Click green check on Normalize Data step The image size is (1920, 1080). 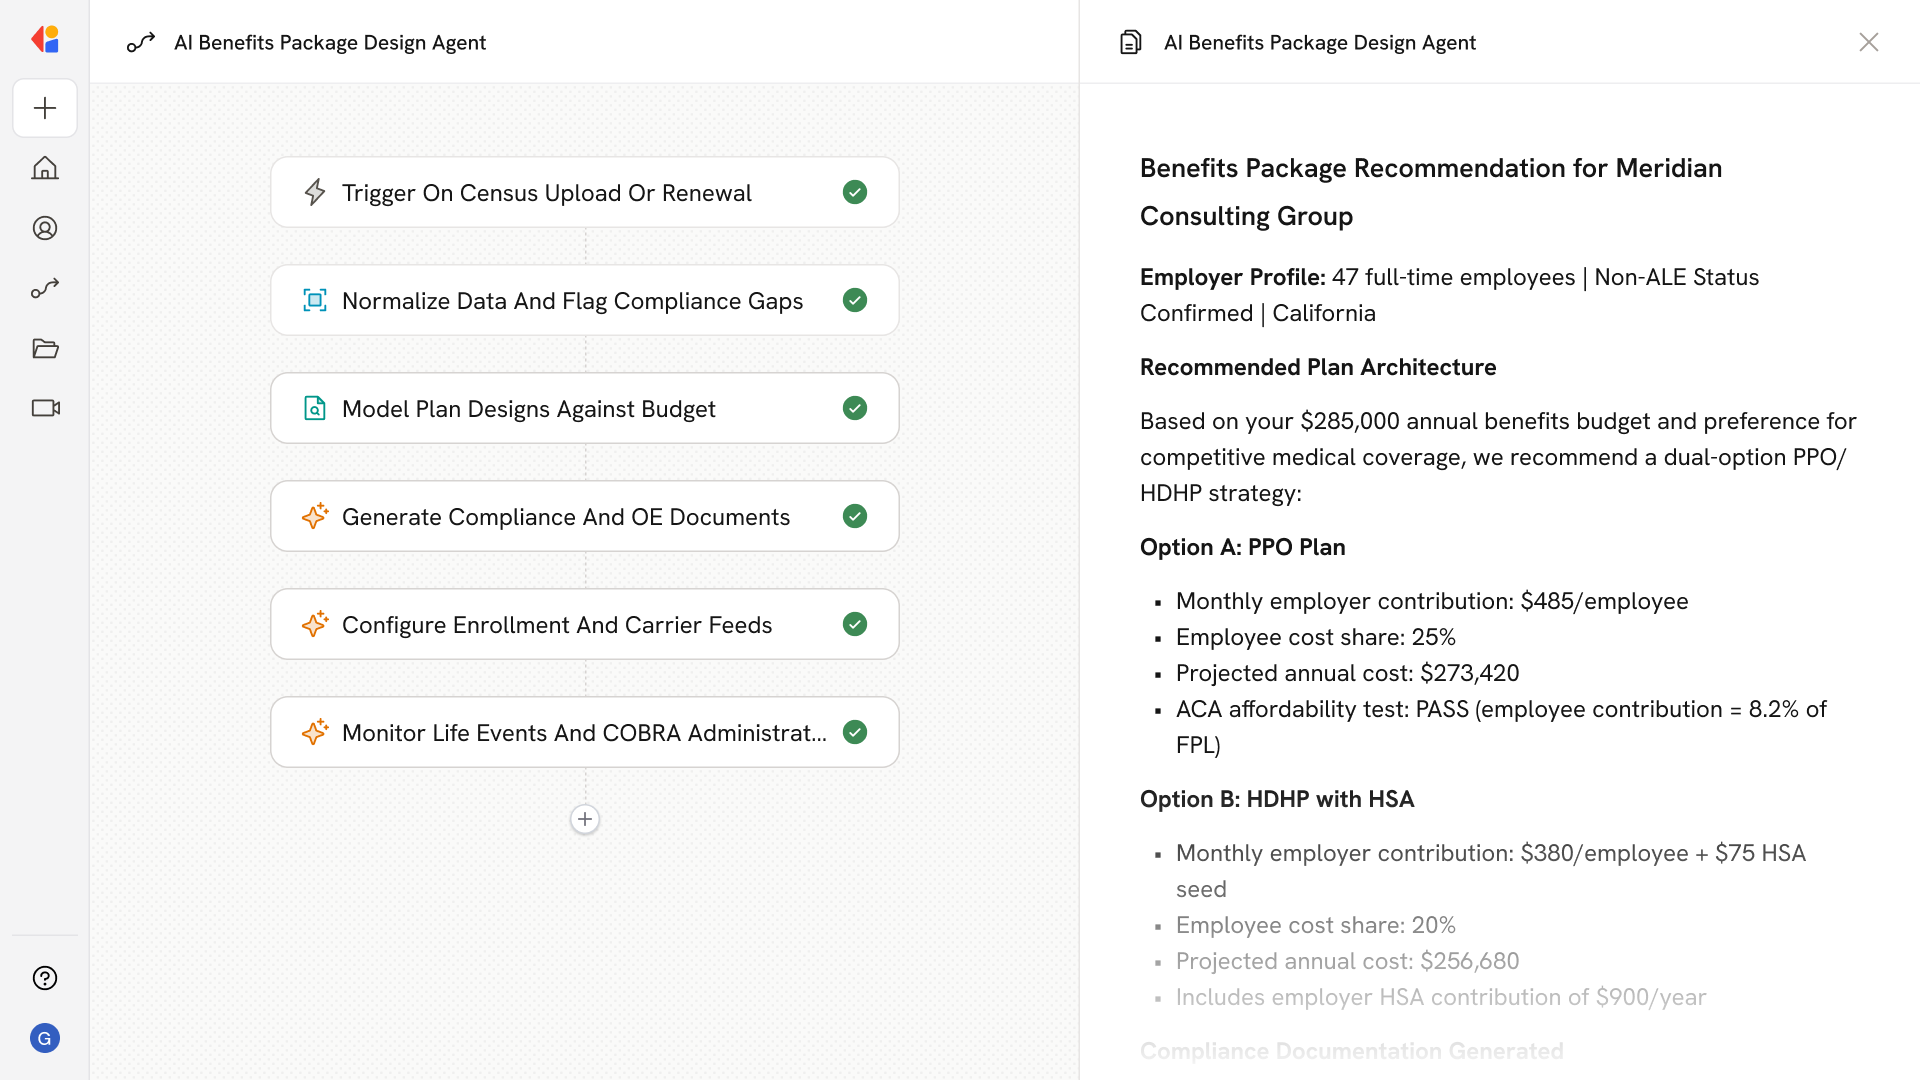[x=855, y=300]
